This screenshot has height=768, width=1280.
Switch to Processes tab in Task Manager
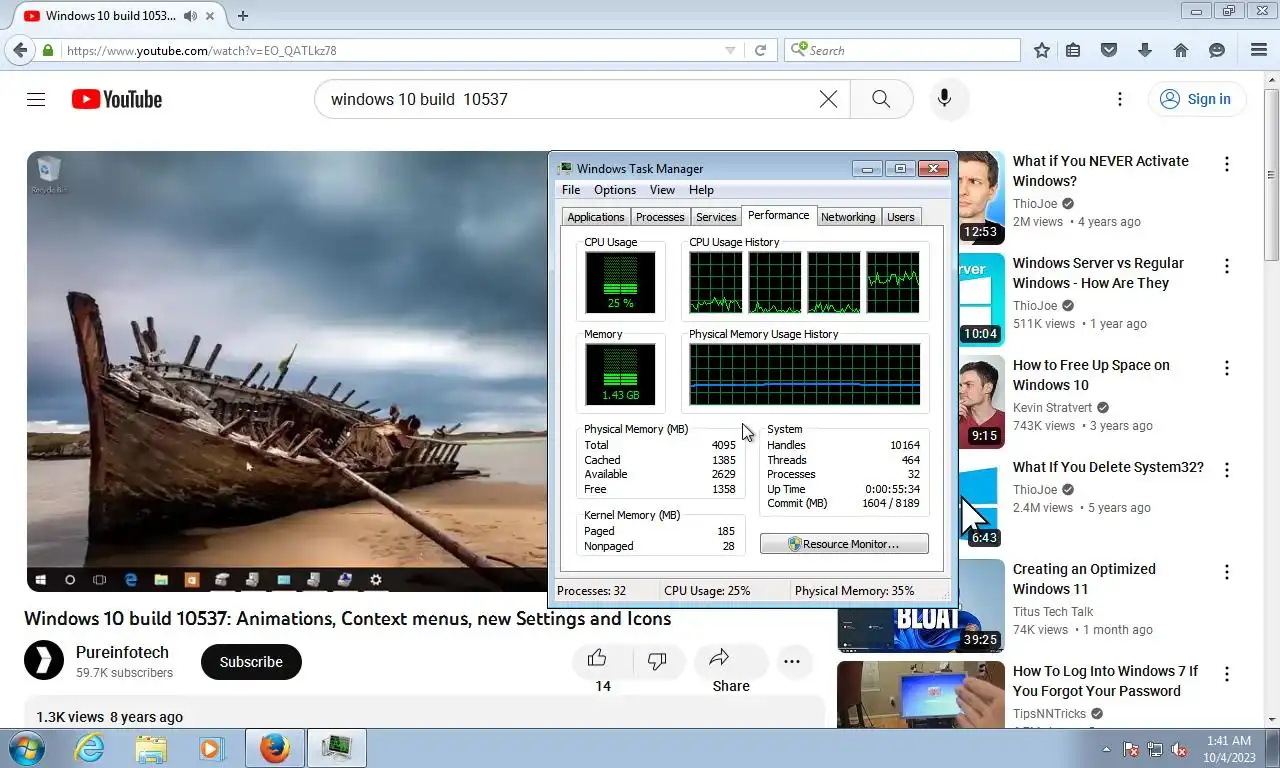click(x=660, y=217)
